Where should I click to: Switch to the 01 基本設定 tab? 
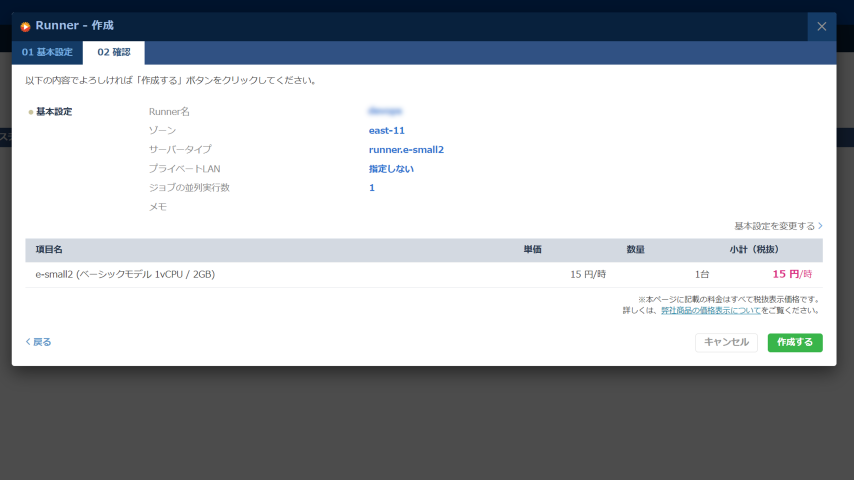(48, 52)
